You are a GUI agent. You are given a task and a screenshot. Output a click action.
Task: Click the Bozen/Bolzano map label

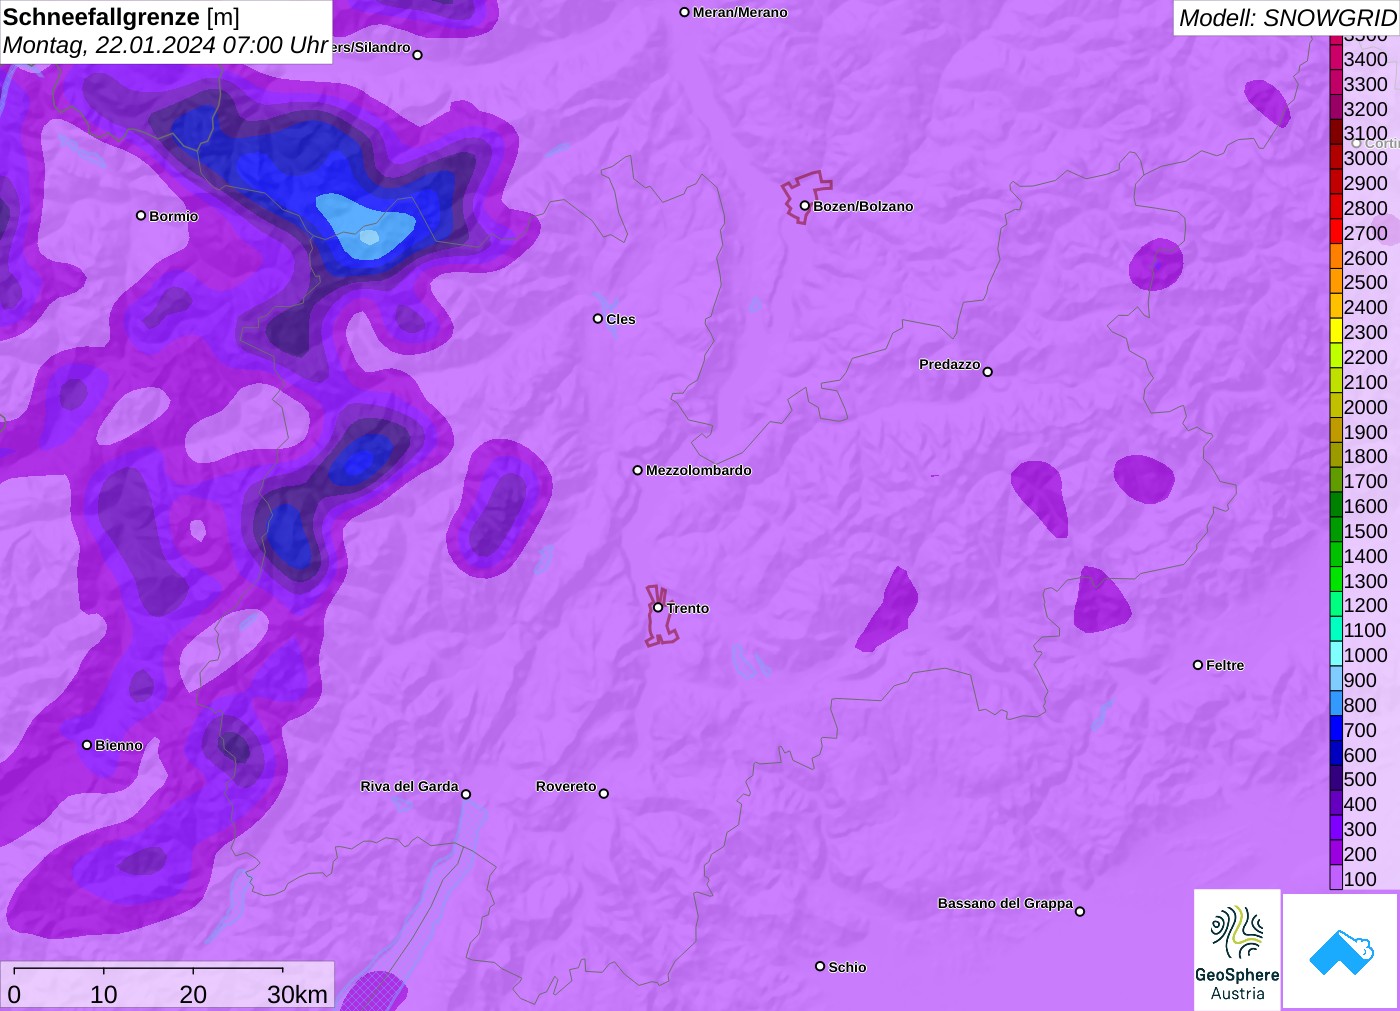863,206
